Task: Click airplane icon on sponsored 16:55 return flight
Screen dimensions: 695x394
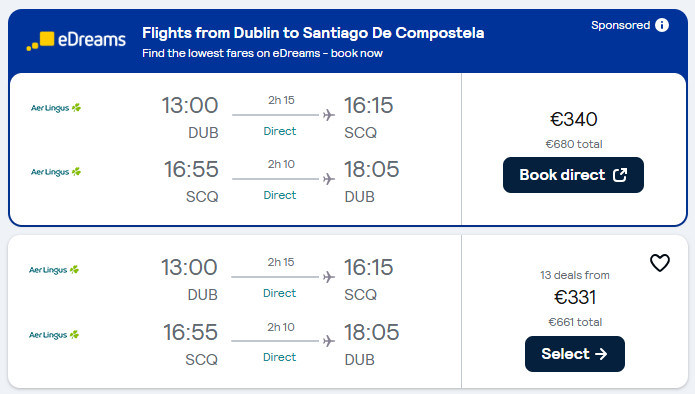Action: tap(328, 179)
